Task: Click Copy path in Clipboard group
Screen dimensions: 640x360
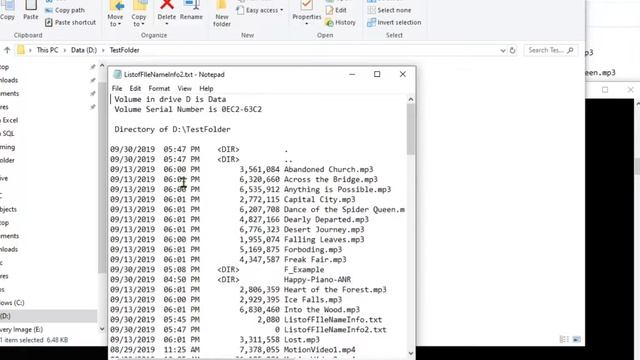Action: click(65, 10)
